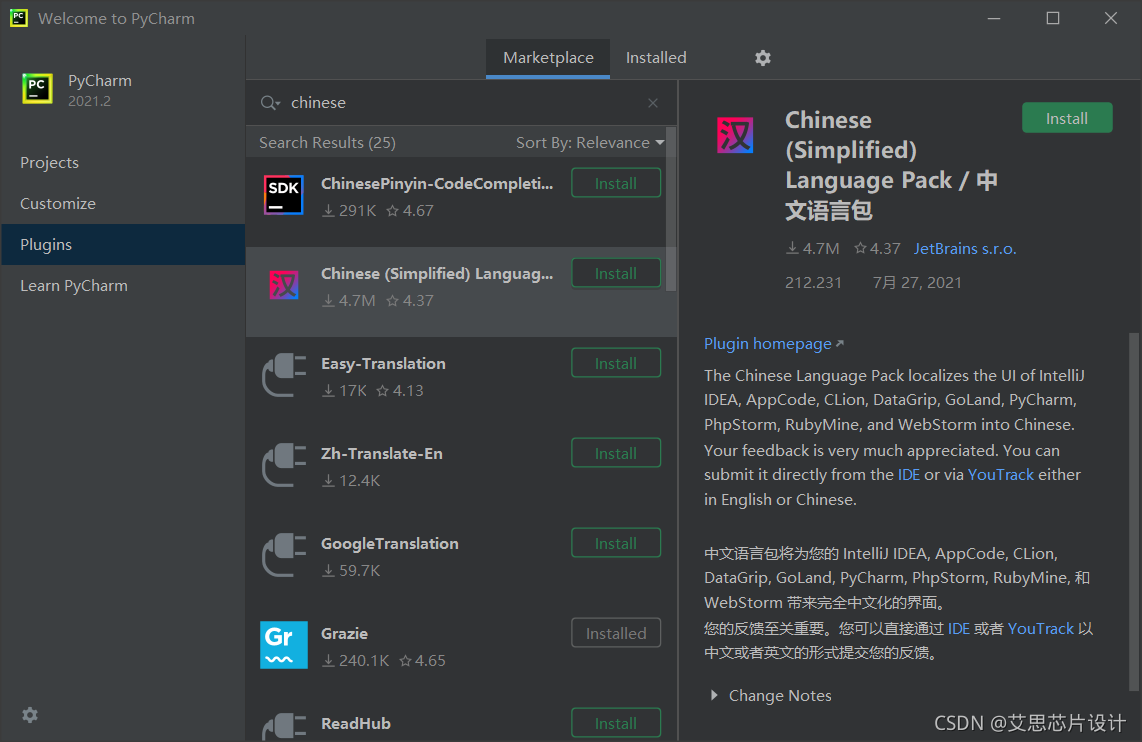The image size is (1142, 742).
Task: Click the search magnifier history icon
Action: pyautogui.click(x=270, y=103)
